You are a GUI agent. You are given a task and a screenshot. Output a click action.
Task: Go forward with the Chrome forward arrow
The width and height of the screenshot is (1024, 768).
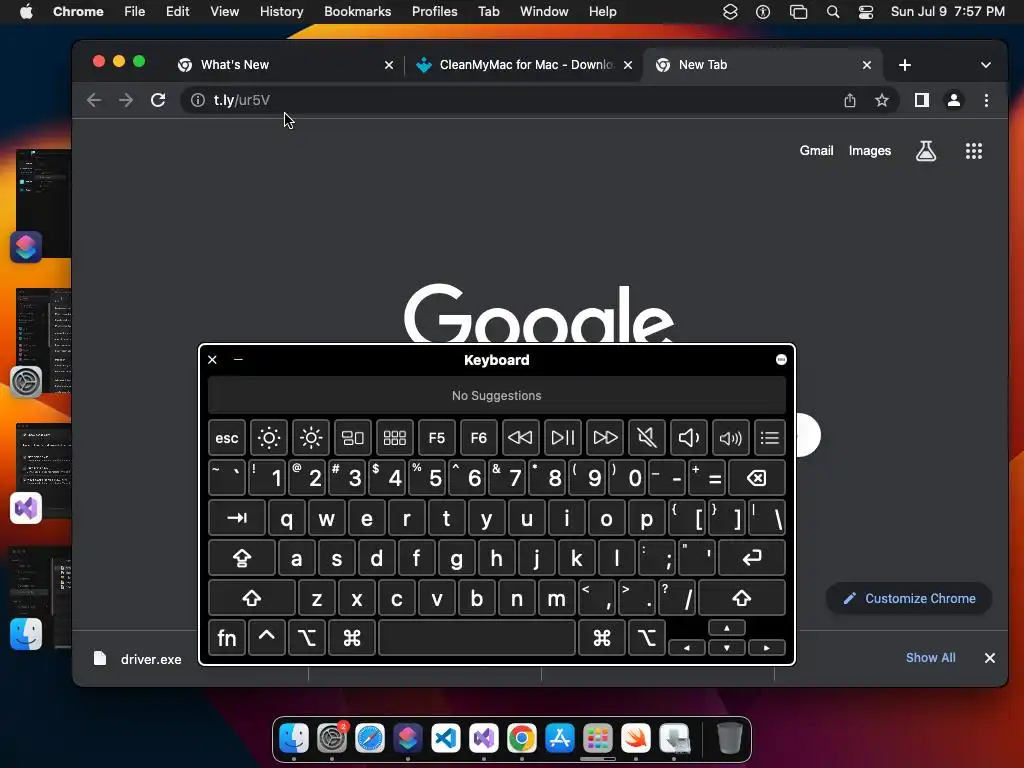pos(126,100)
